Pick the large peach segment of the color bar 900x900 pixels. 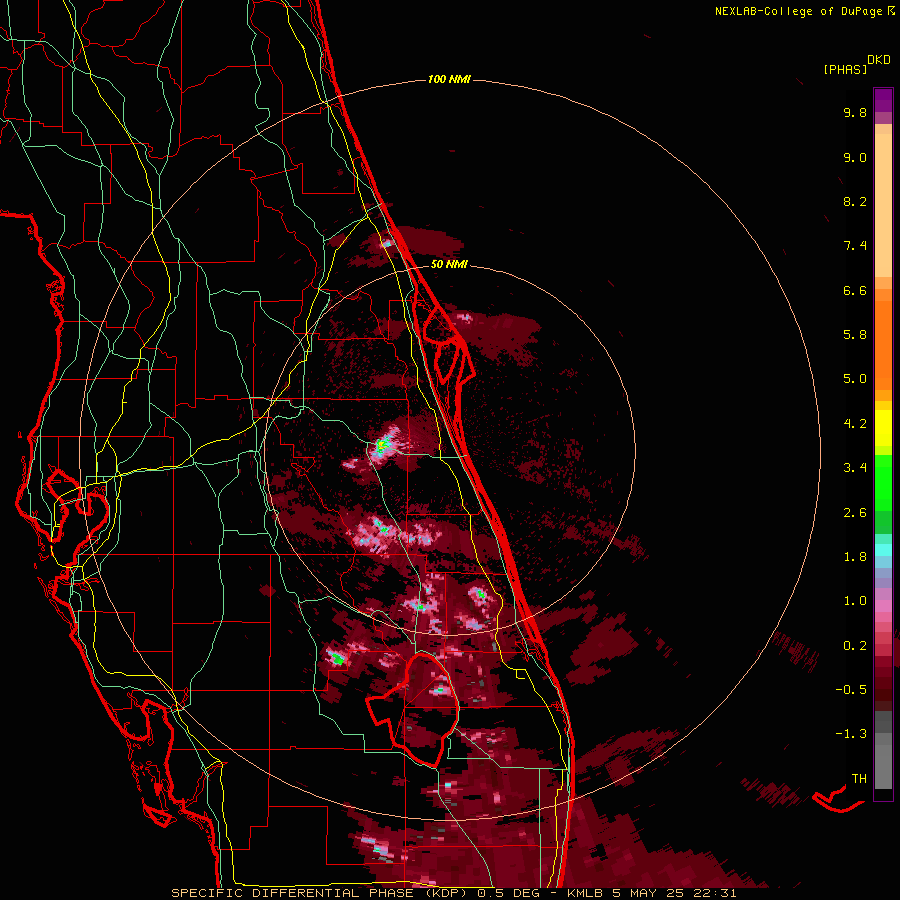[883, 205]
